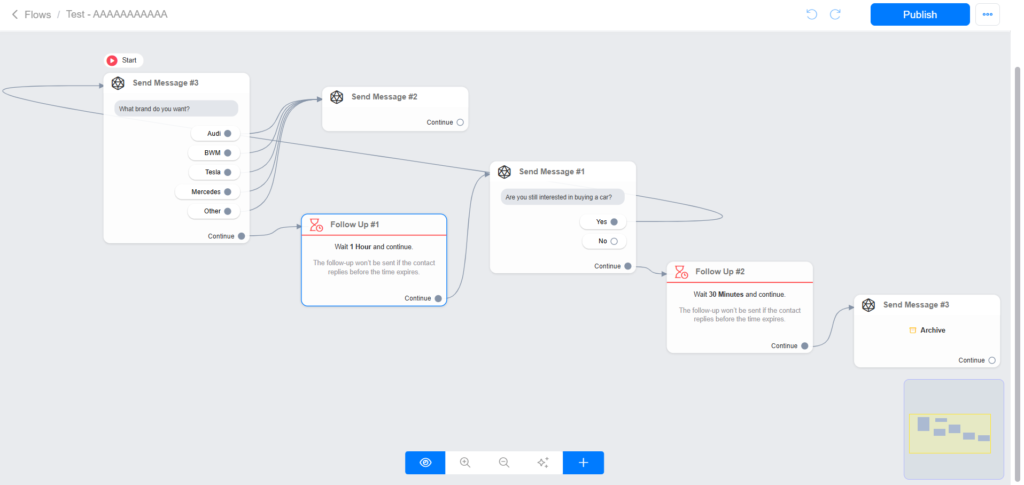
Task: Select the Mercedes reply option
Action: (x=209, y=191)
